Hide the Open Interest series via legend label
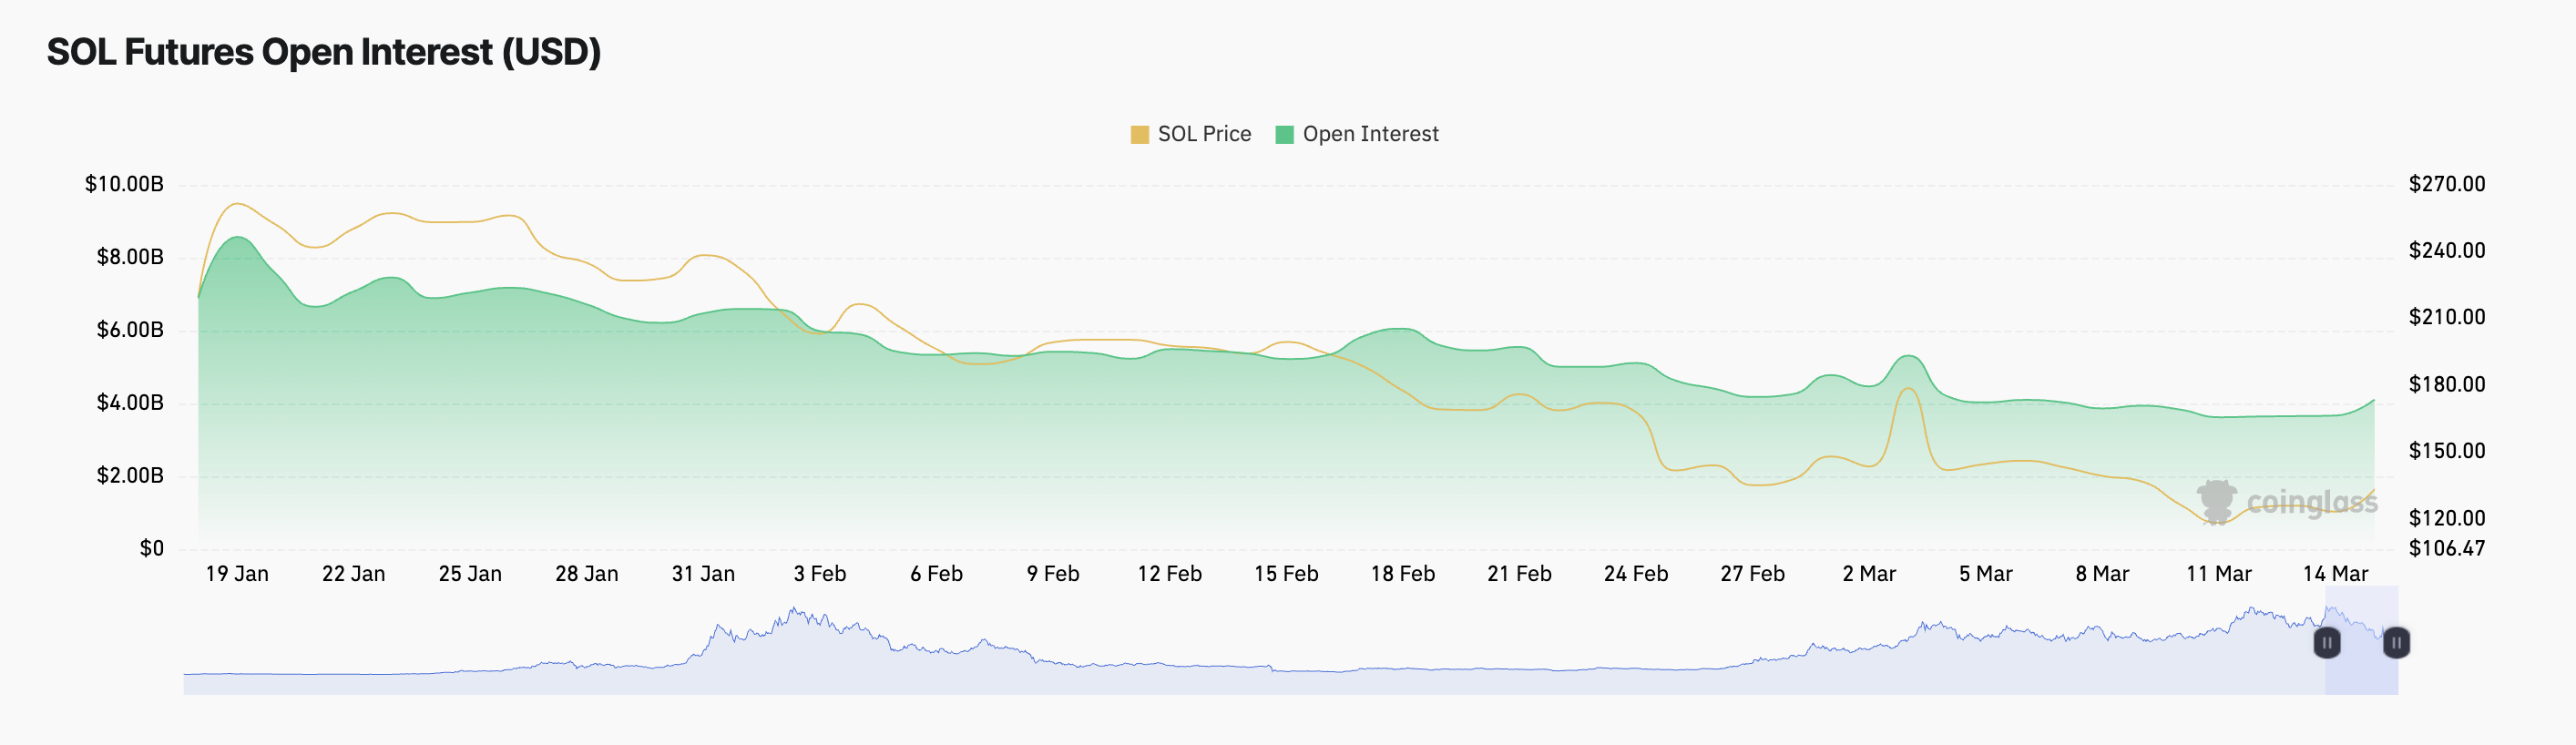The width and height of the screenshot is (2576, 745). click(x=1370, y=134)
